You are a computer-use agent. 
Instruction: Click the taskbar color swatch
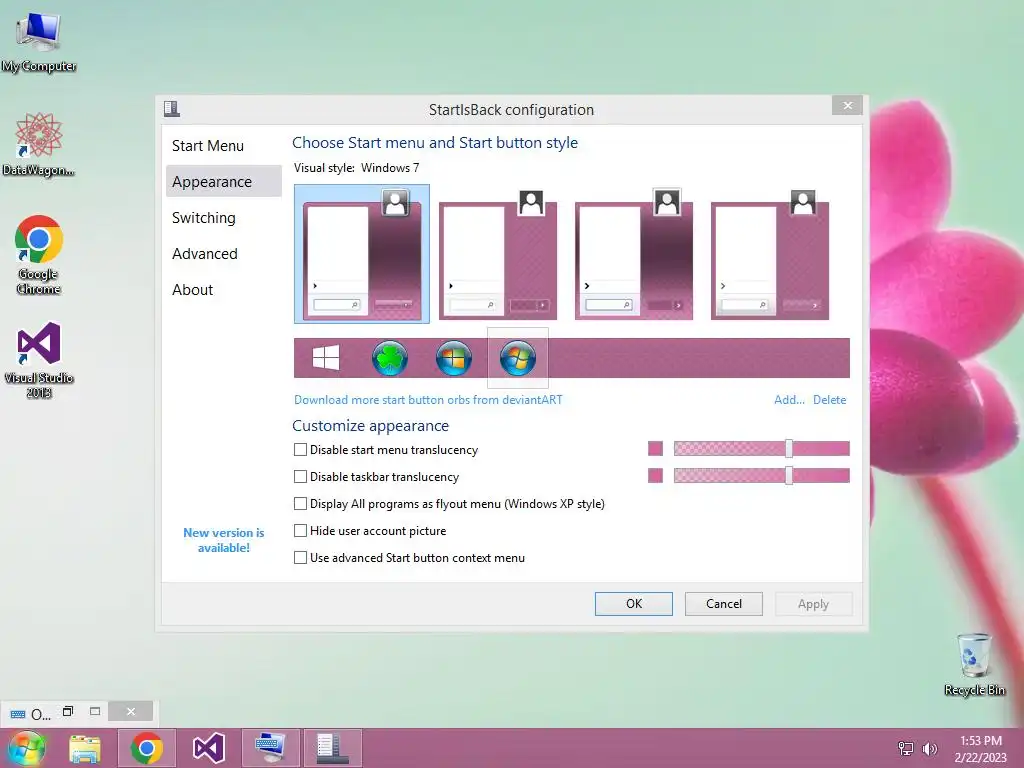[x=655, y=475]
